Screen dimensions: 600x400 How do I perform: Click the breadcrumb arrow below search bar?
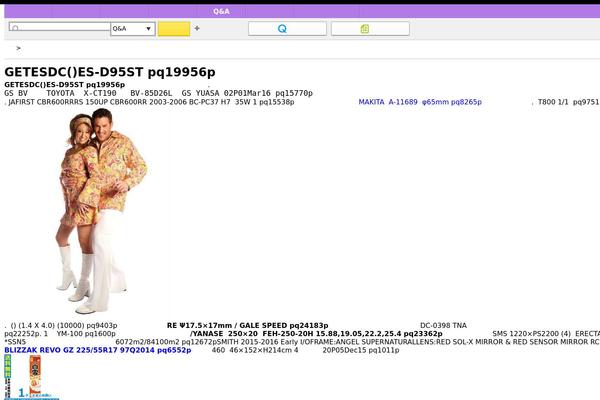coord(18,48)
